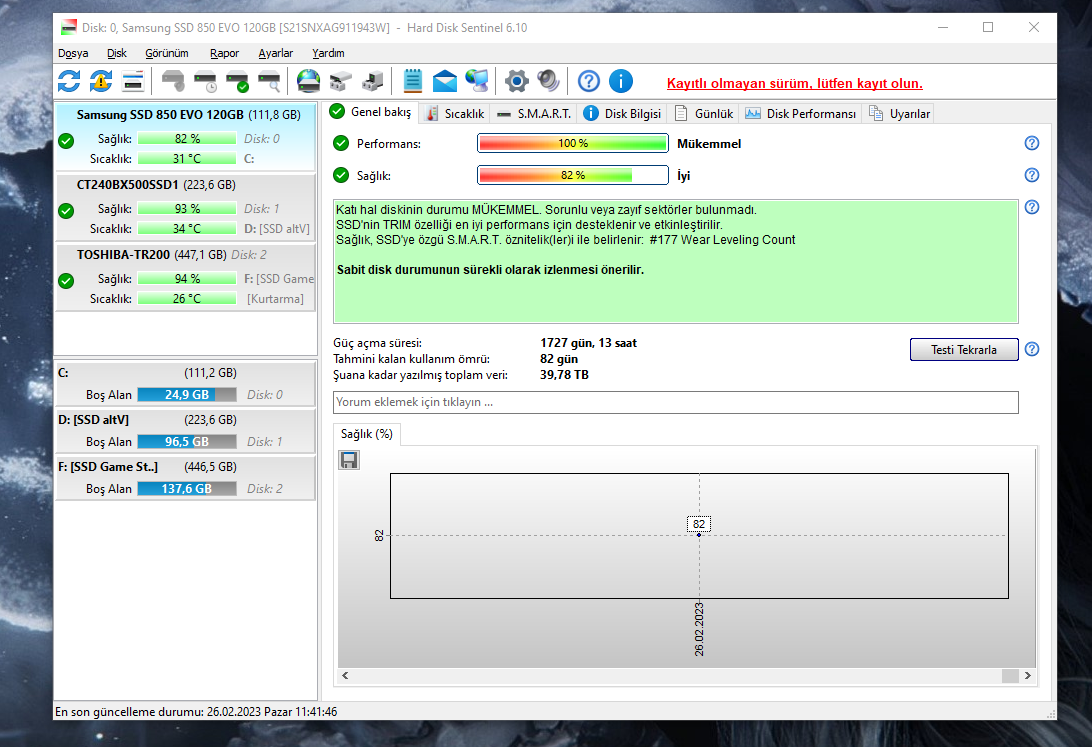
Task: Click C: free space 24,9 GB bar
Action: click(187, 395)
